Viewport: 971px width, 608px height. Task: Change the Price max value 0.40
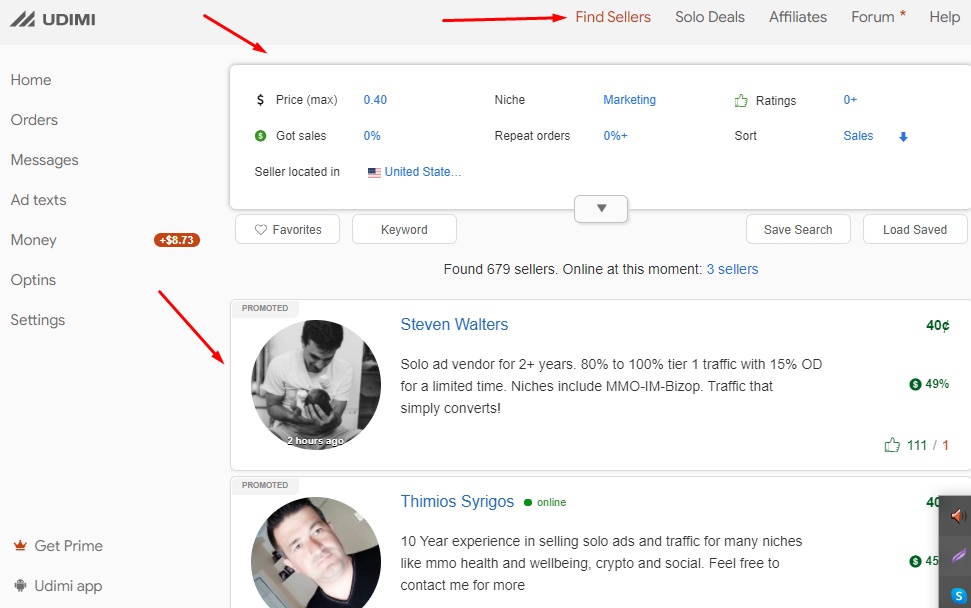375,100
